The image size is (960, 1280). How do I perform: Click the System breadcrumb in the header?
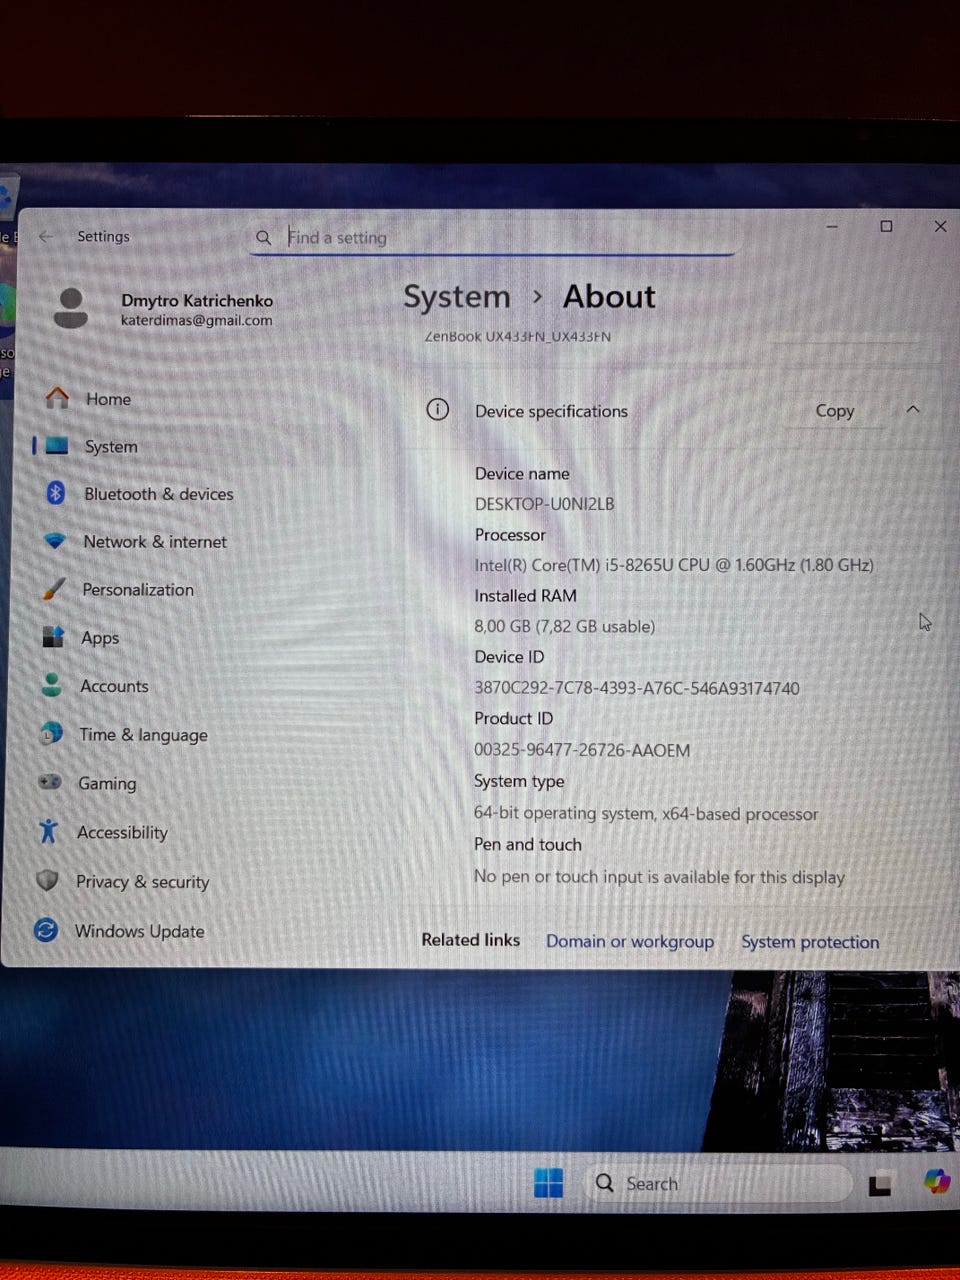457,297
